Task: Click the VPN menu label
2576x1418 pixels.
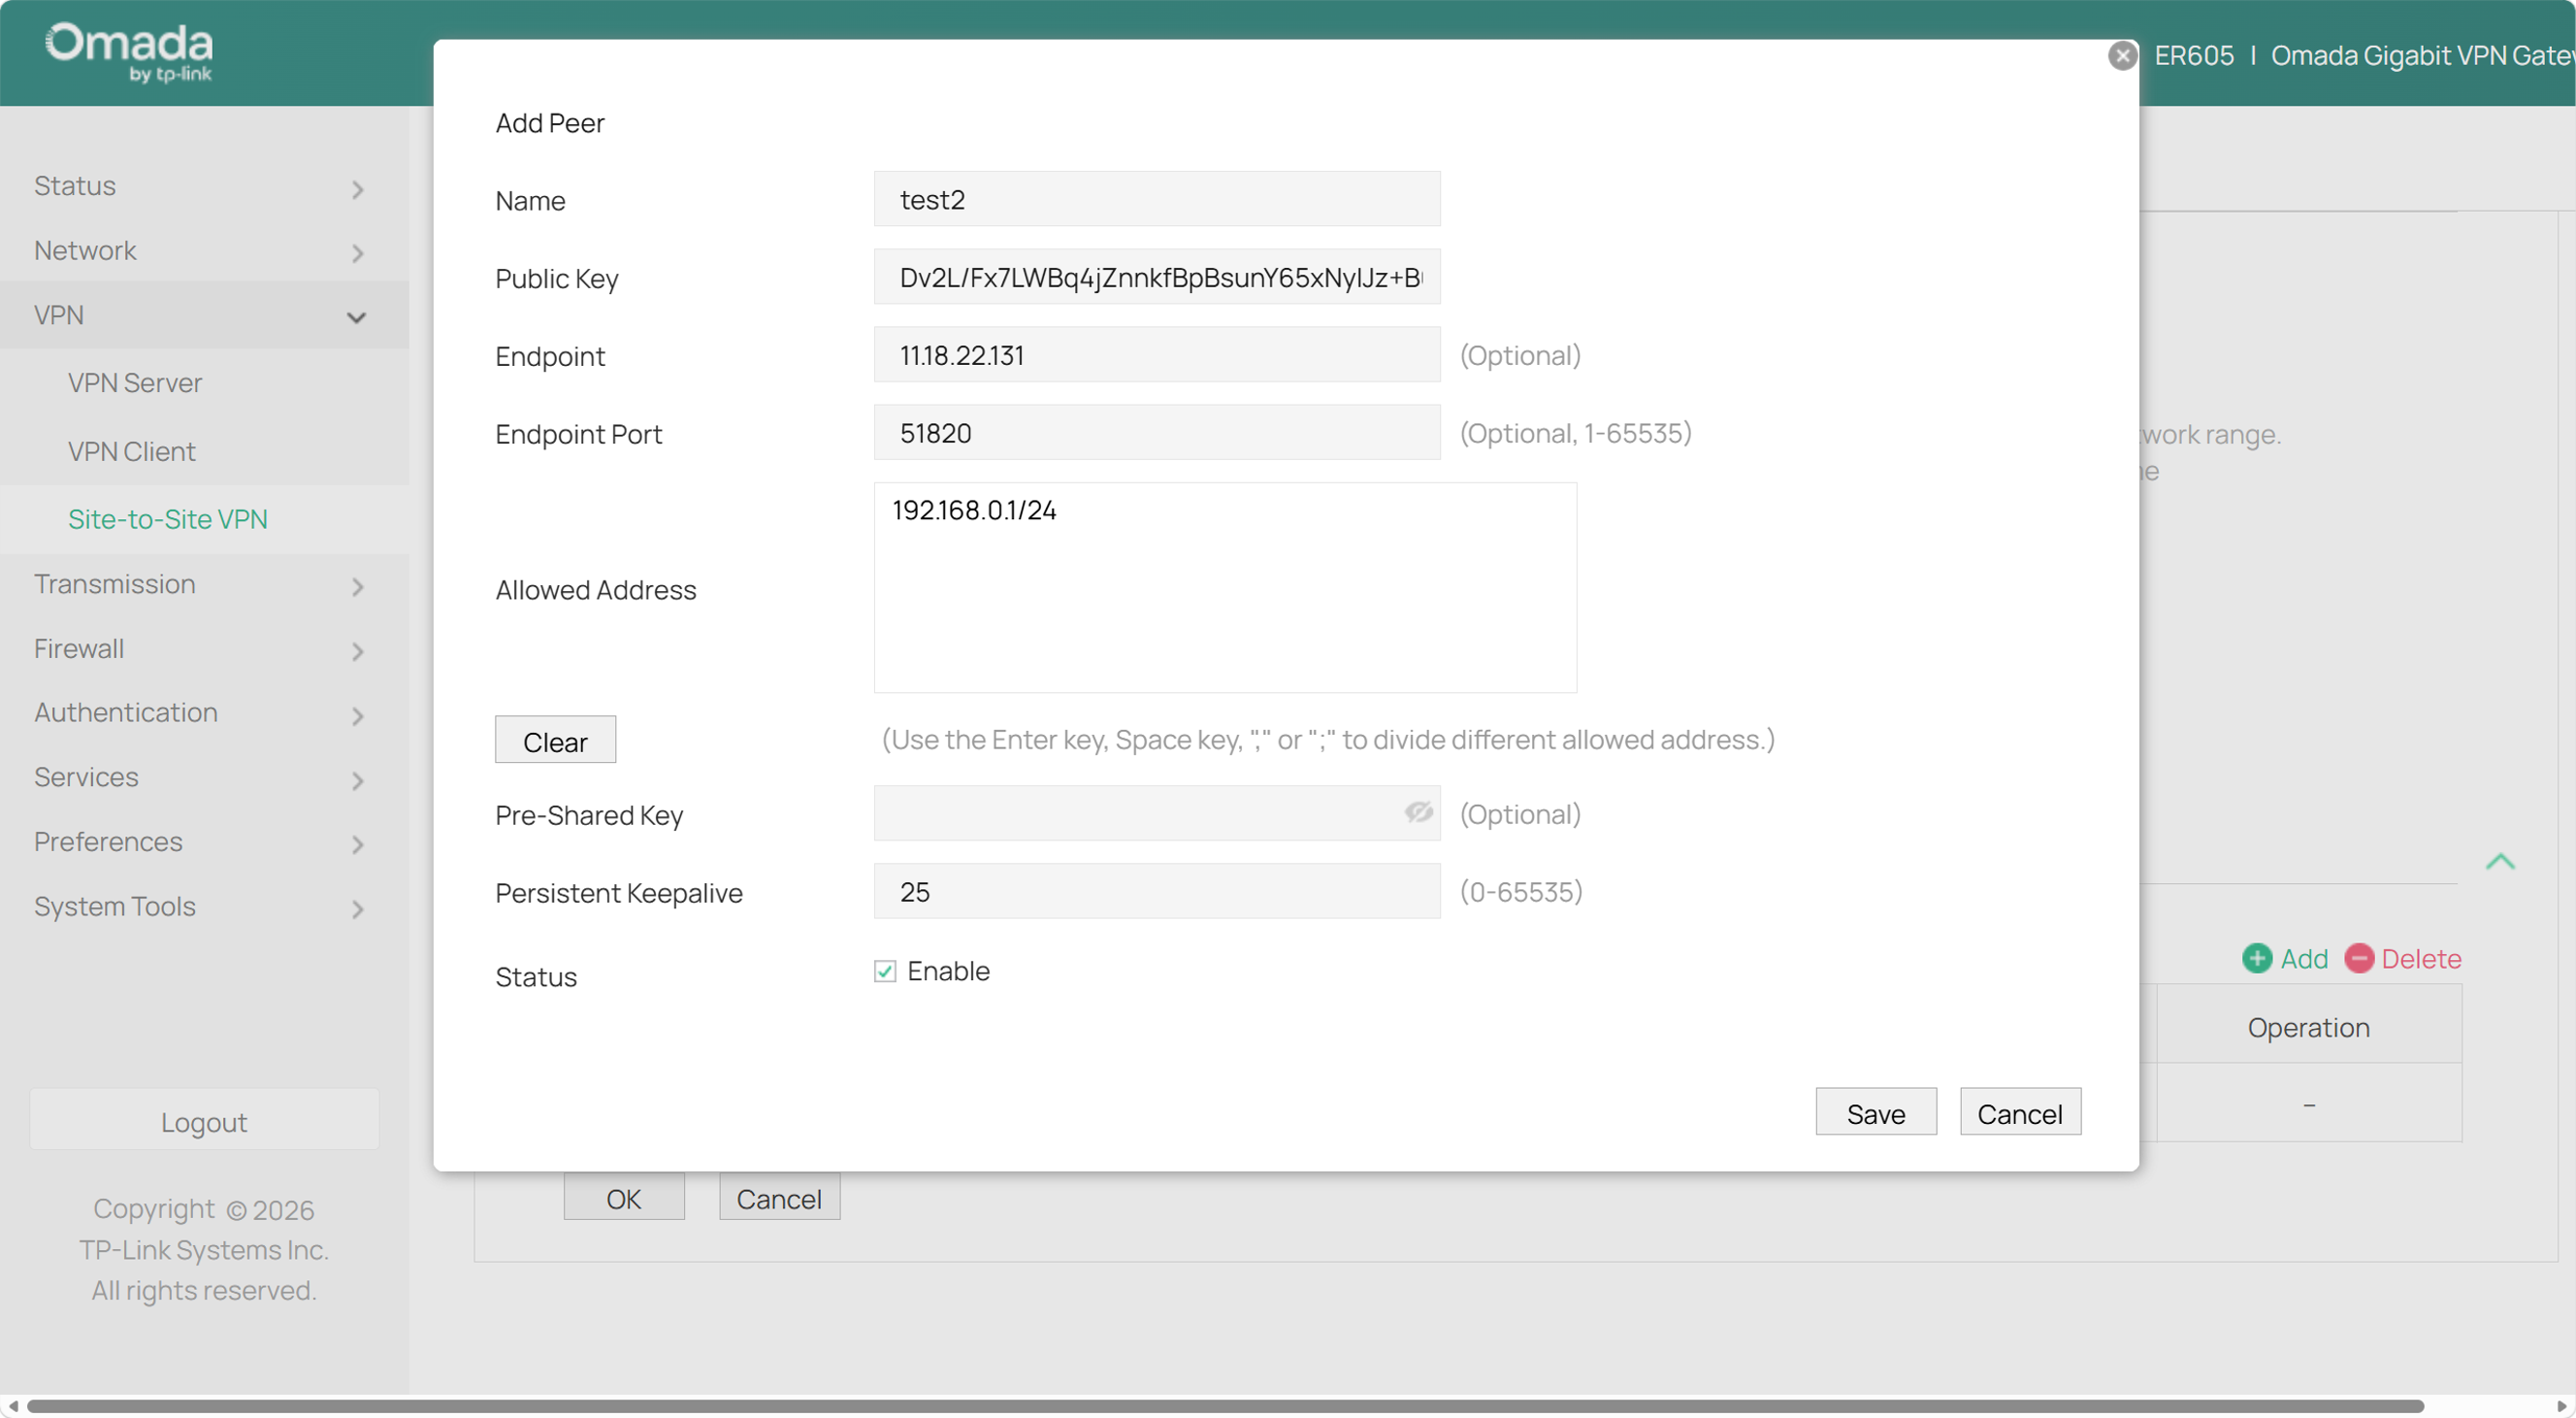Action: 59,315
